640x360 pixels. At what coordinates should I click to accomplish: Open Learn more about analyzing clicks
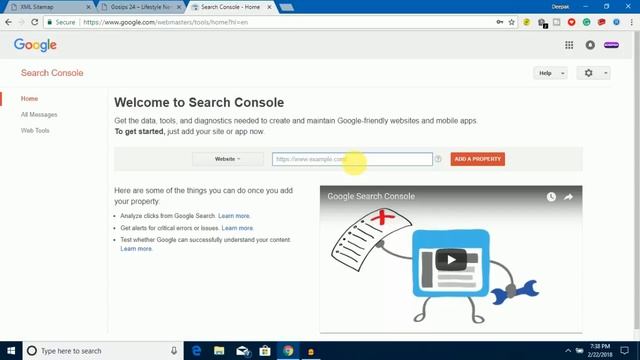point(233,216)
